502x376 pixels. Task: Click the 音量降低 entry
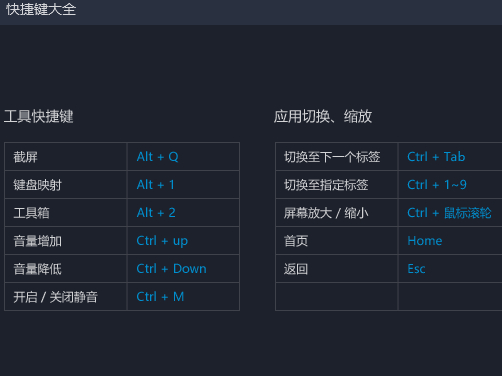click(37, 269)
